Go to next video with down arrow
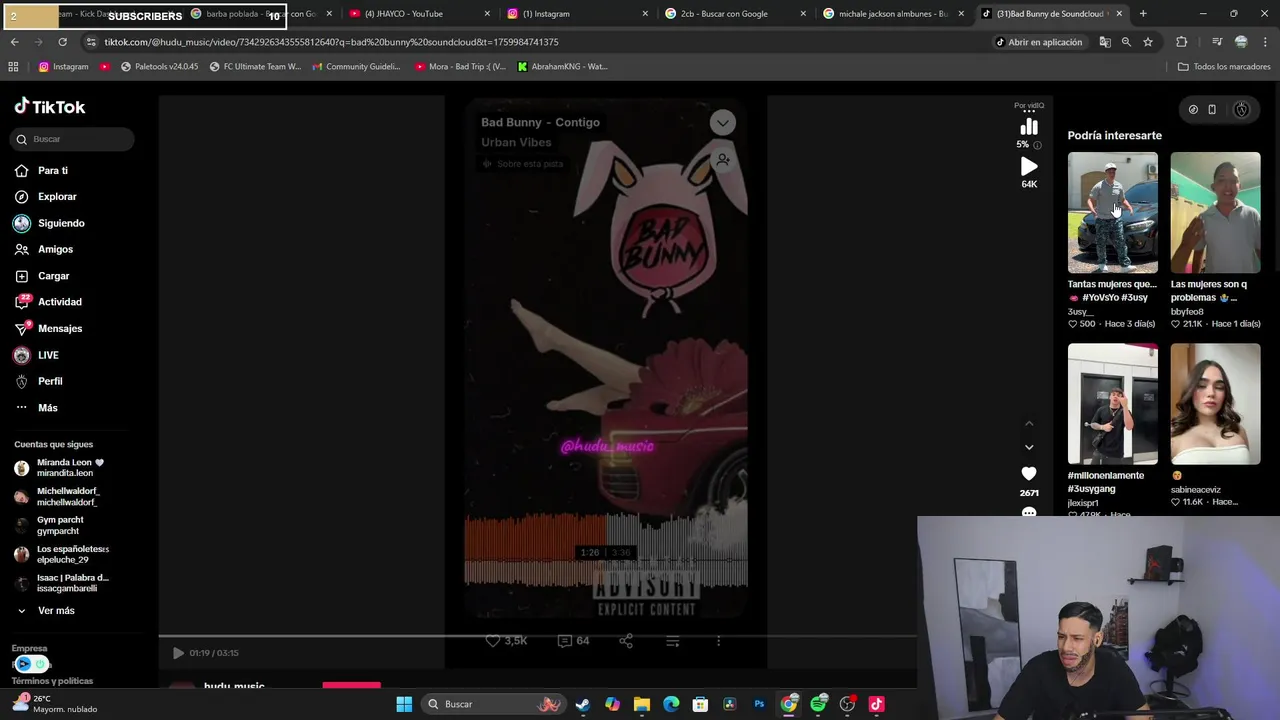This screenshot has width=1280, height=720. click(1029, 447)
